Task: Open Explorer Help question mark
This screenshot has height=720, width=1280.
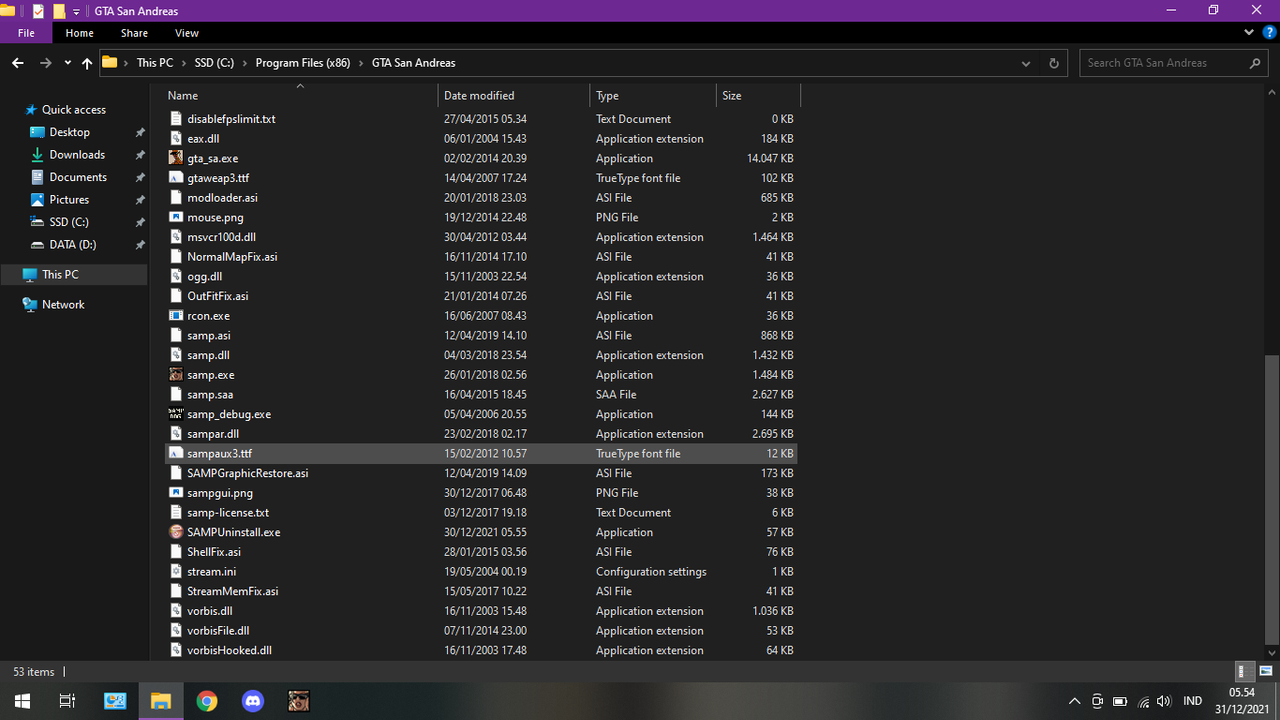Action: [1269, 33]
